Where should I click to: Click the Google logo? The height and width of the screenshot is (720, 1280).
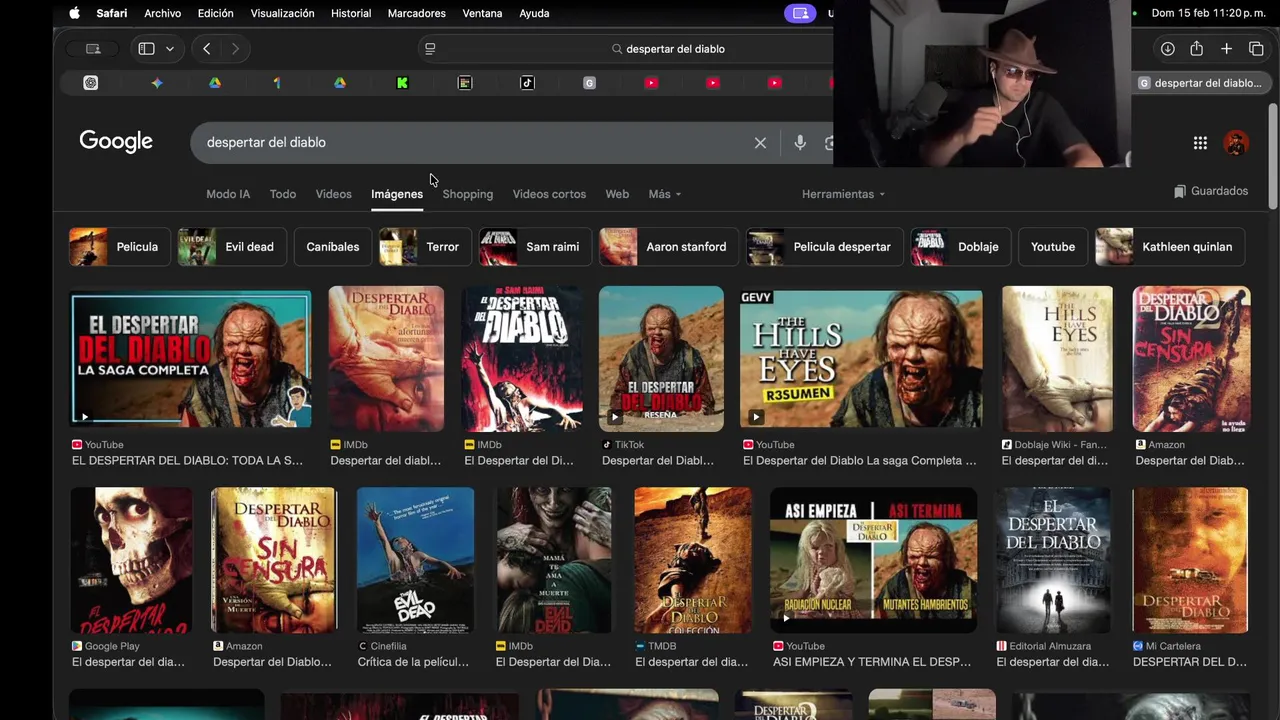pos(116,142)
